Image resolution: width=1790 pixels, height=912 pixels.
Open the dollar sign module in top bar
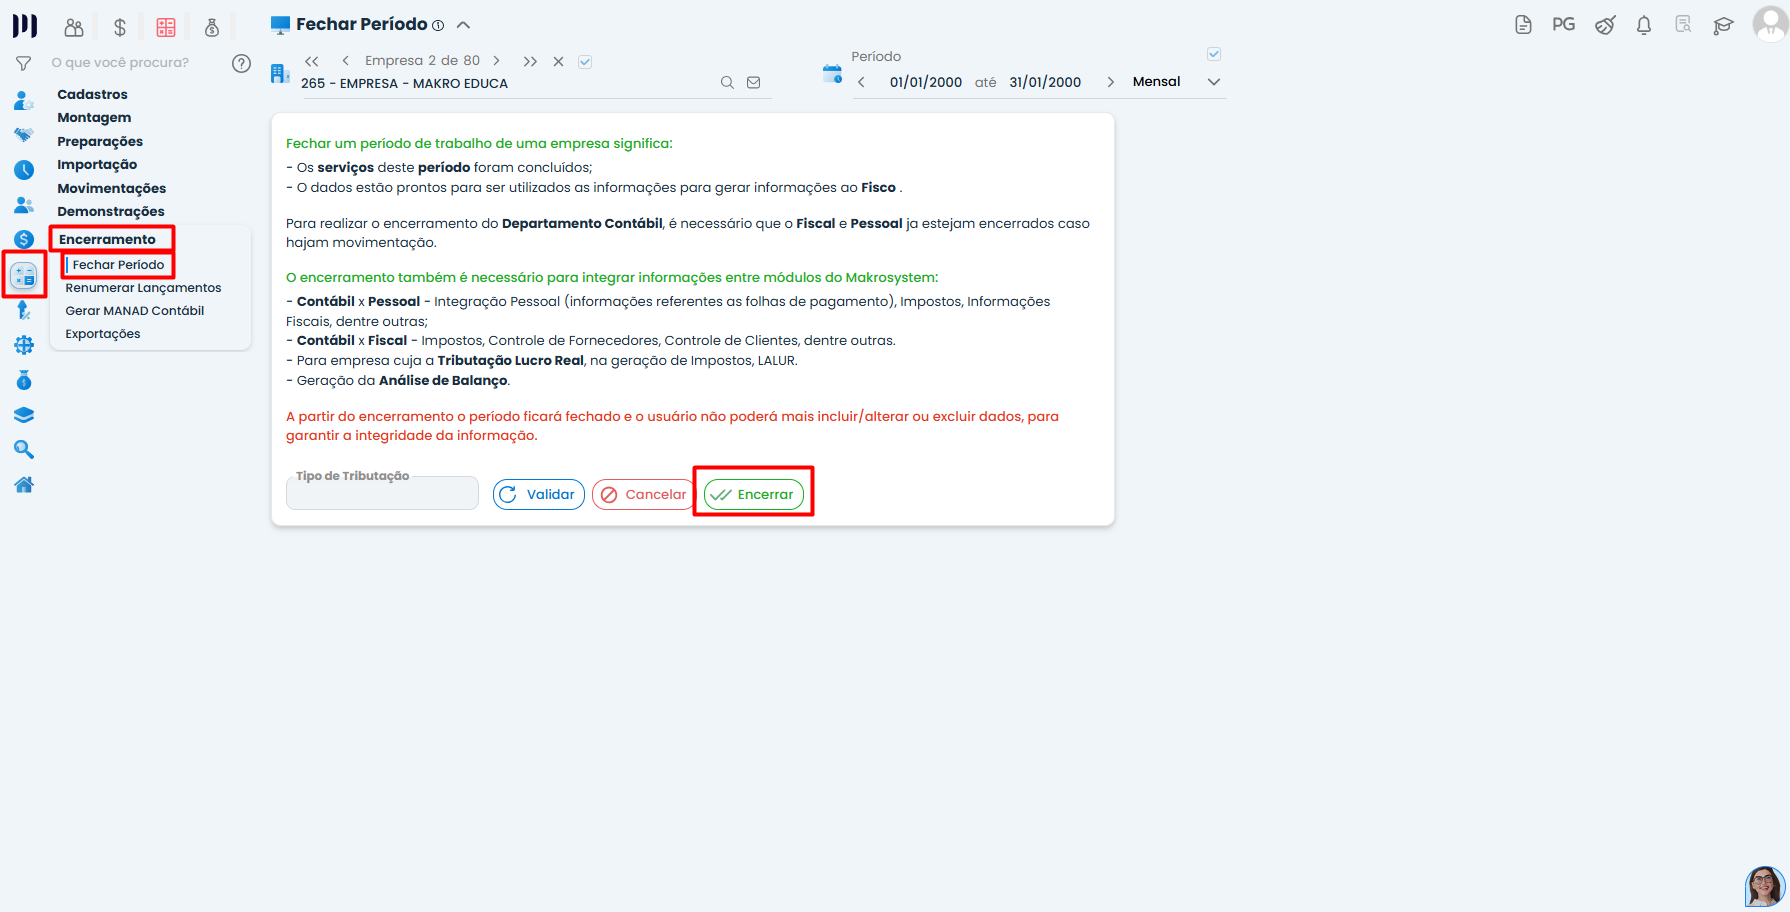[x=120, y=28]
